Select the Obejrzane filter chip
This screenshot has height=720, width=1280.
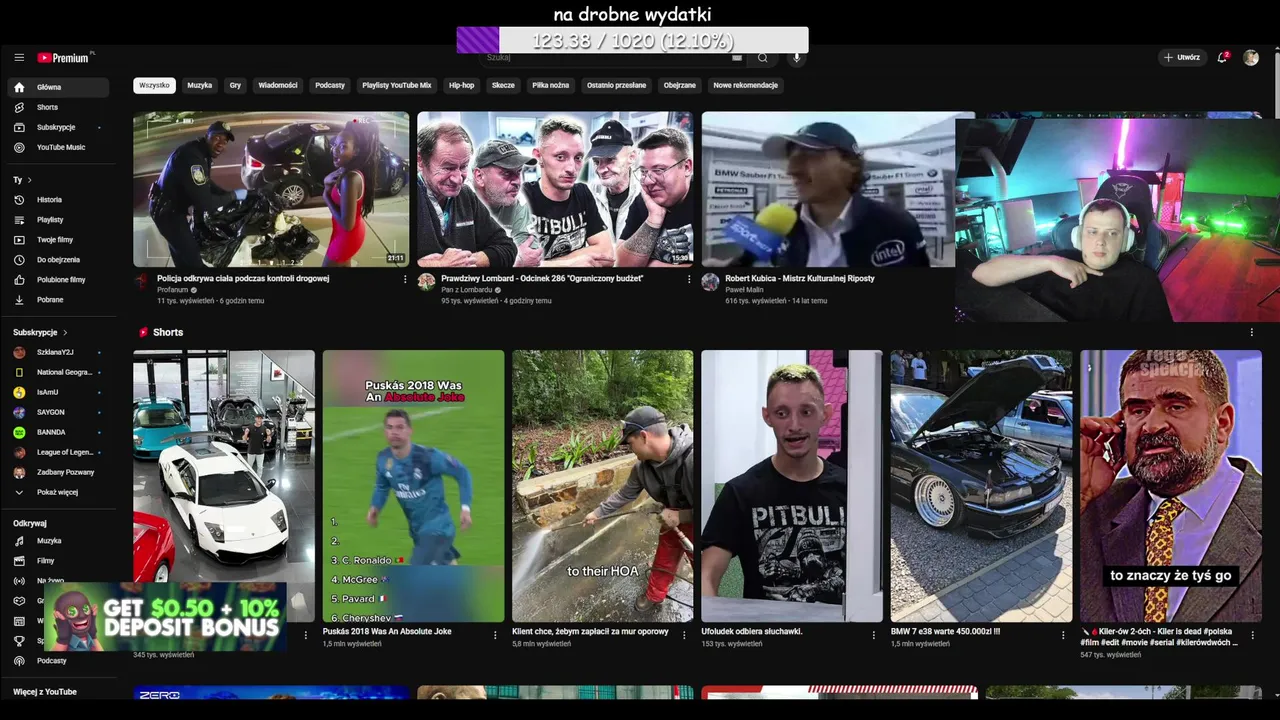pos(680,85)
